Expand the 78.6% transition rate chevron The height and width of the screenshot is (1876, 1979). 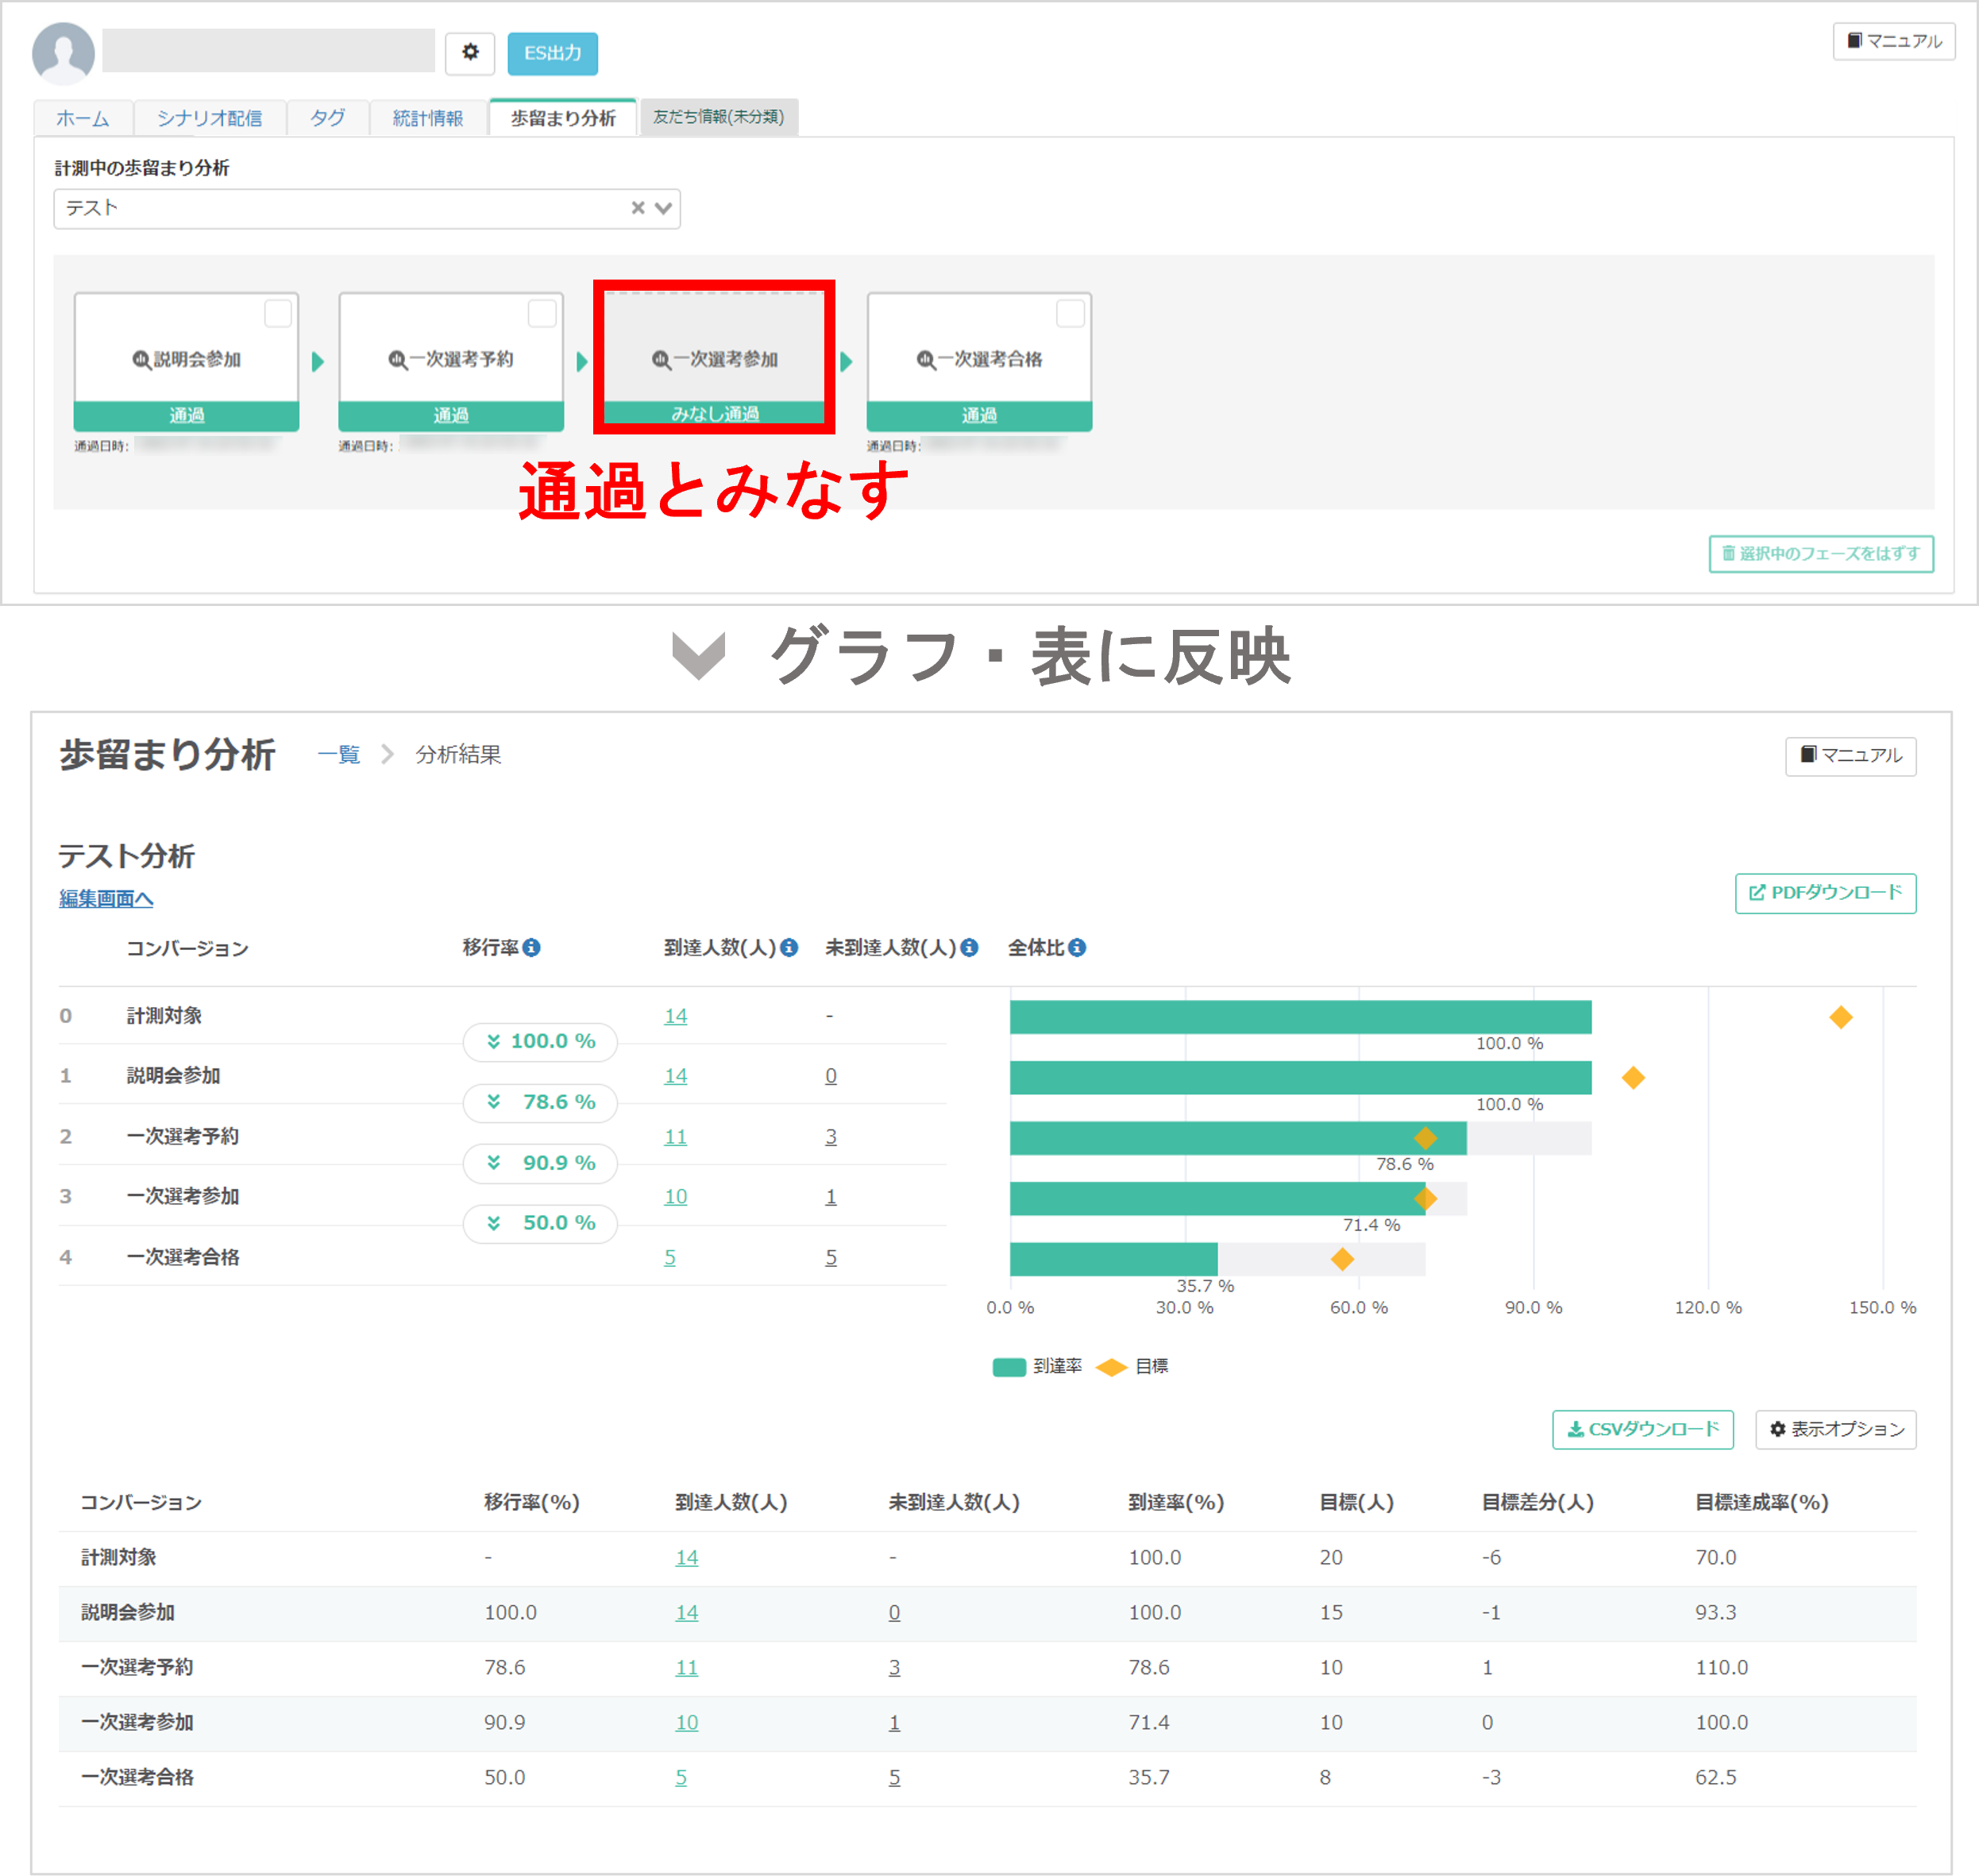(493, 1103)
